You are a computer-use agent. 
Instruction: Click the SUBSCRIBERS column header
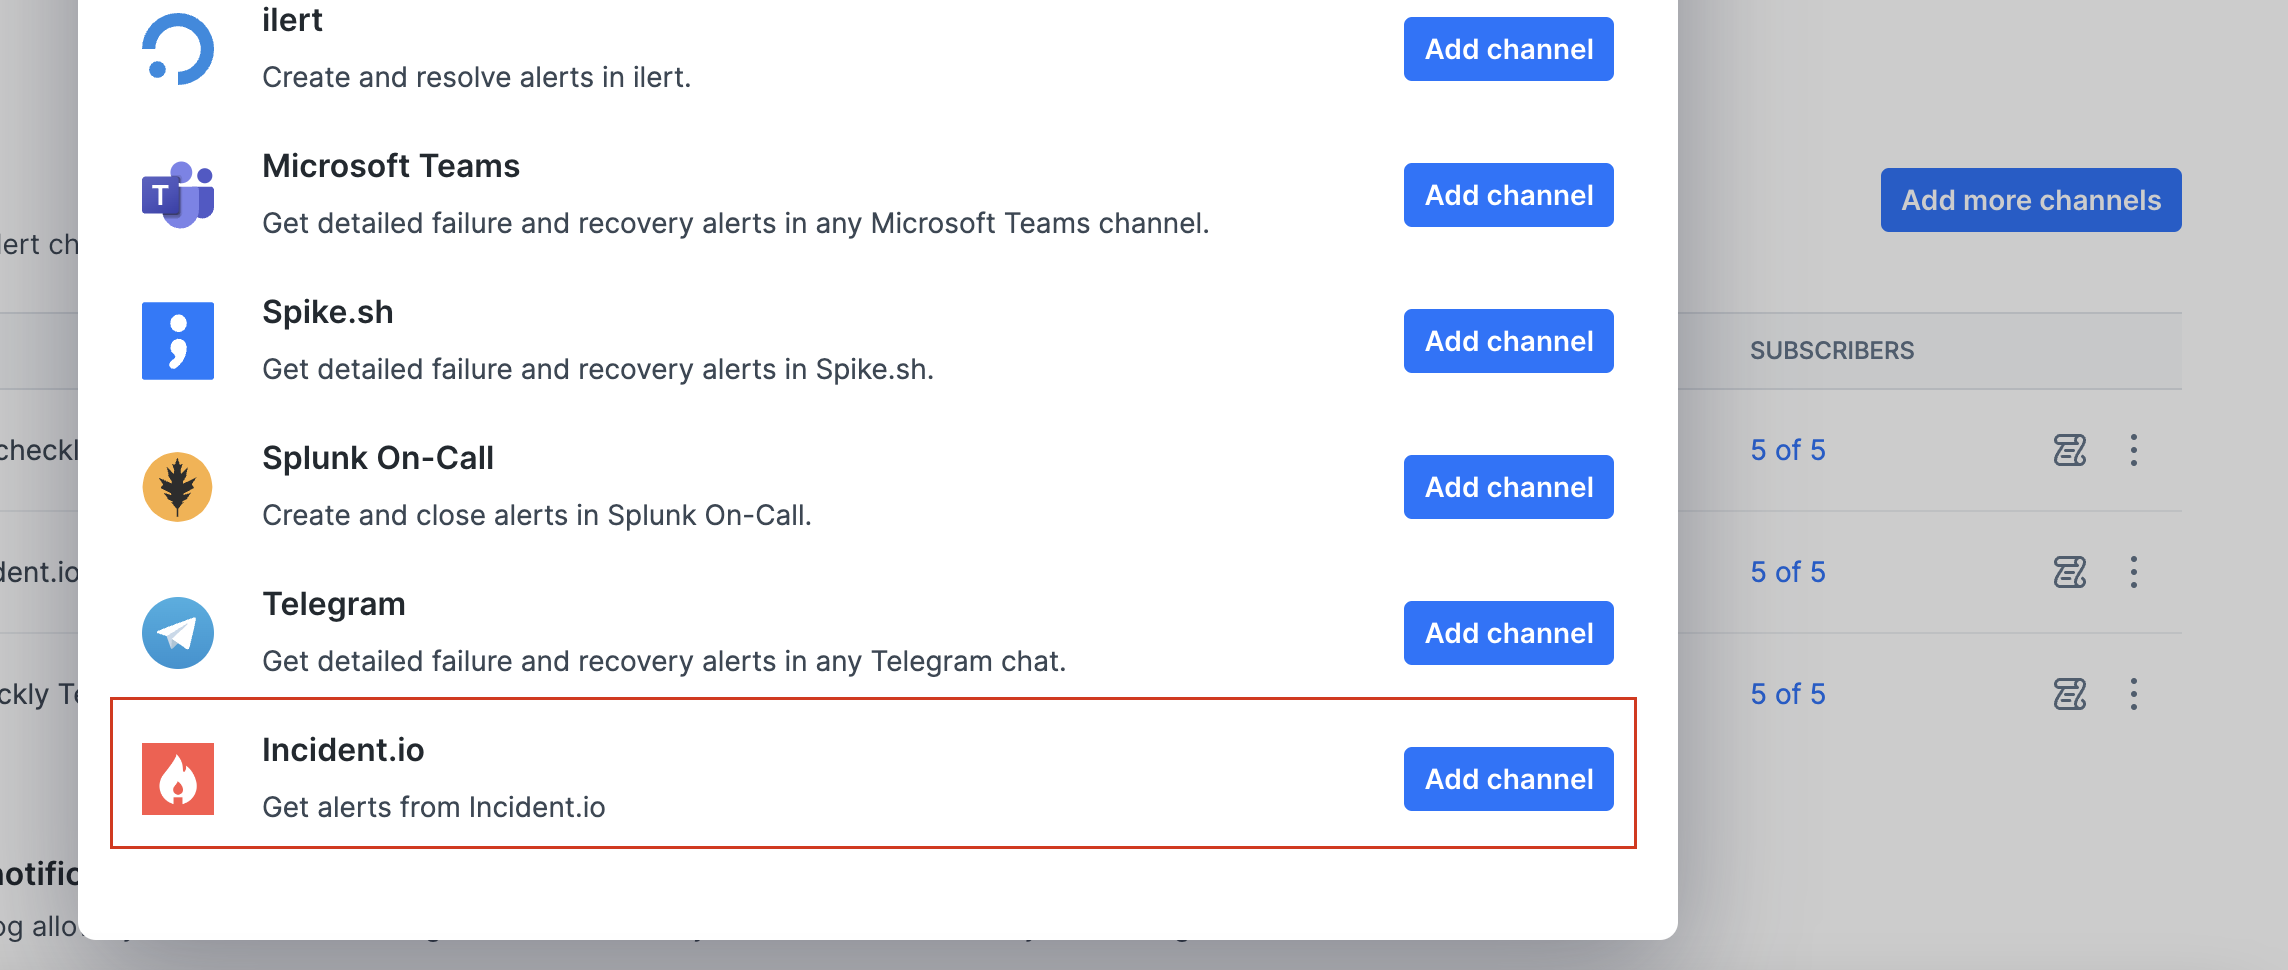tap(1832, 351)
